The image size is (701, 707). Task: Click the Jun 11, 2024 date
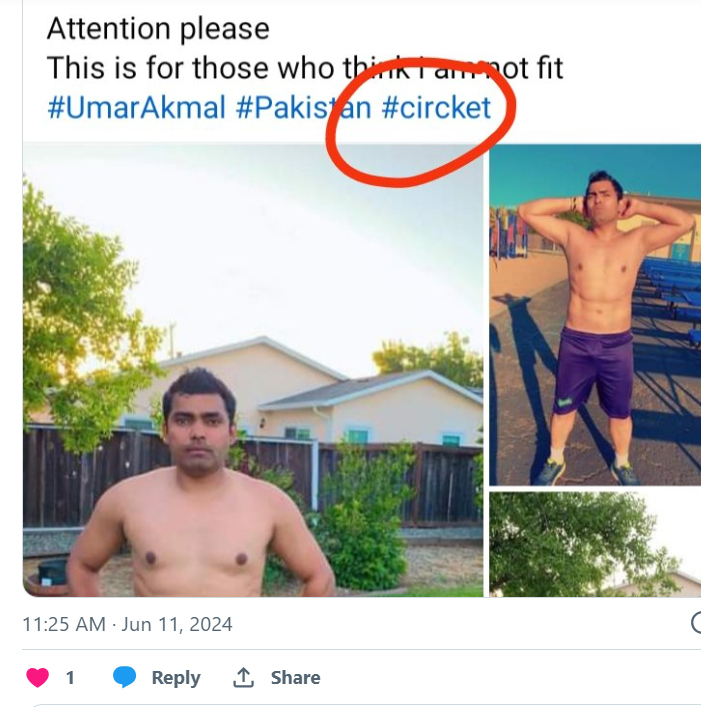(177, 624)
